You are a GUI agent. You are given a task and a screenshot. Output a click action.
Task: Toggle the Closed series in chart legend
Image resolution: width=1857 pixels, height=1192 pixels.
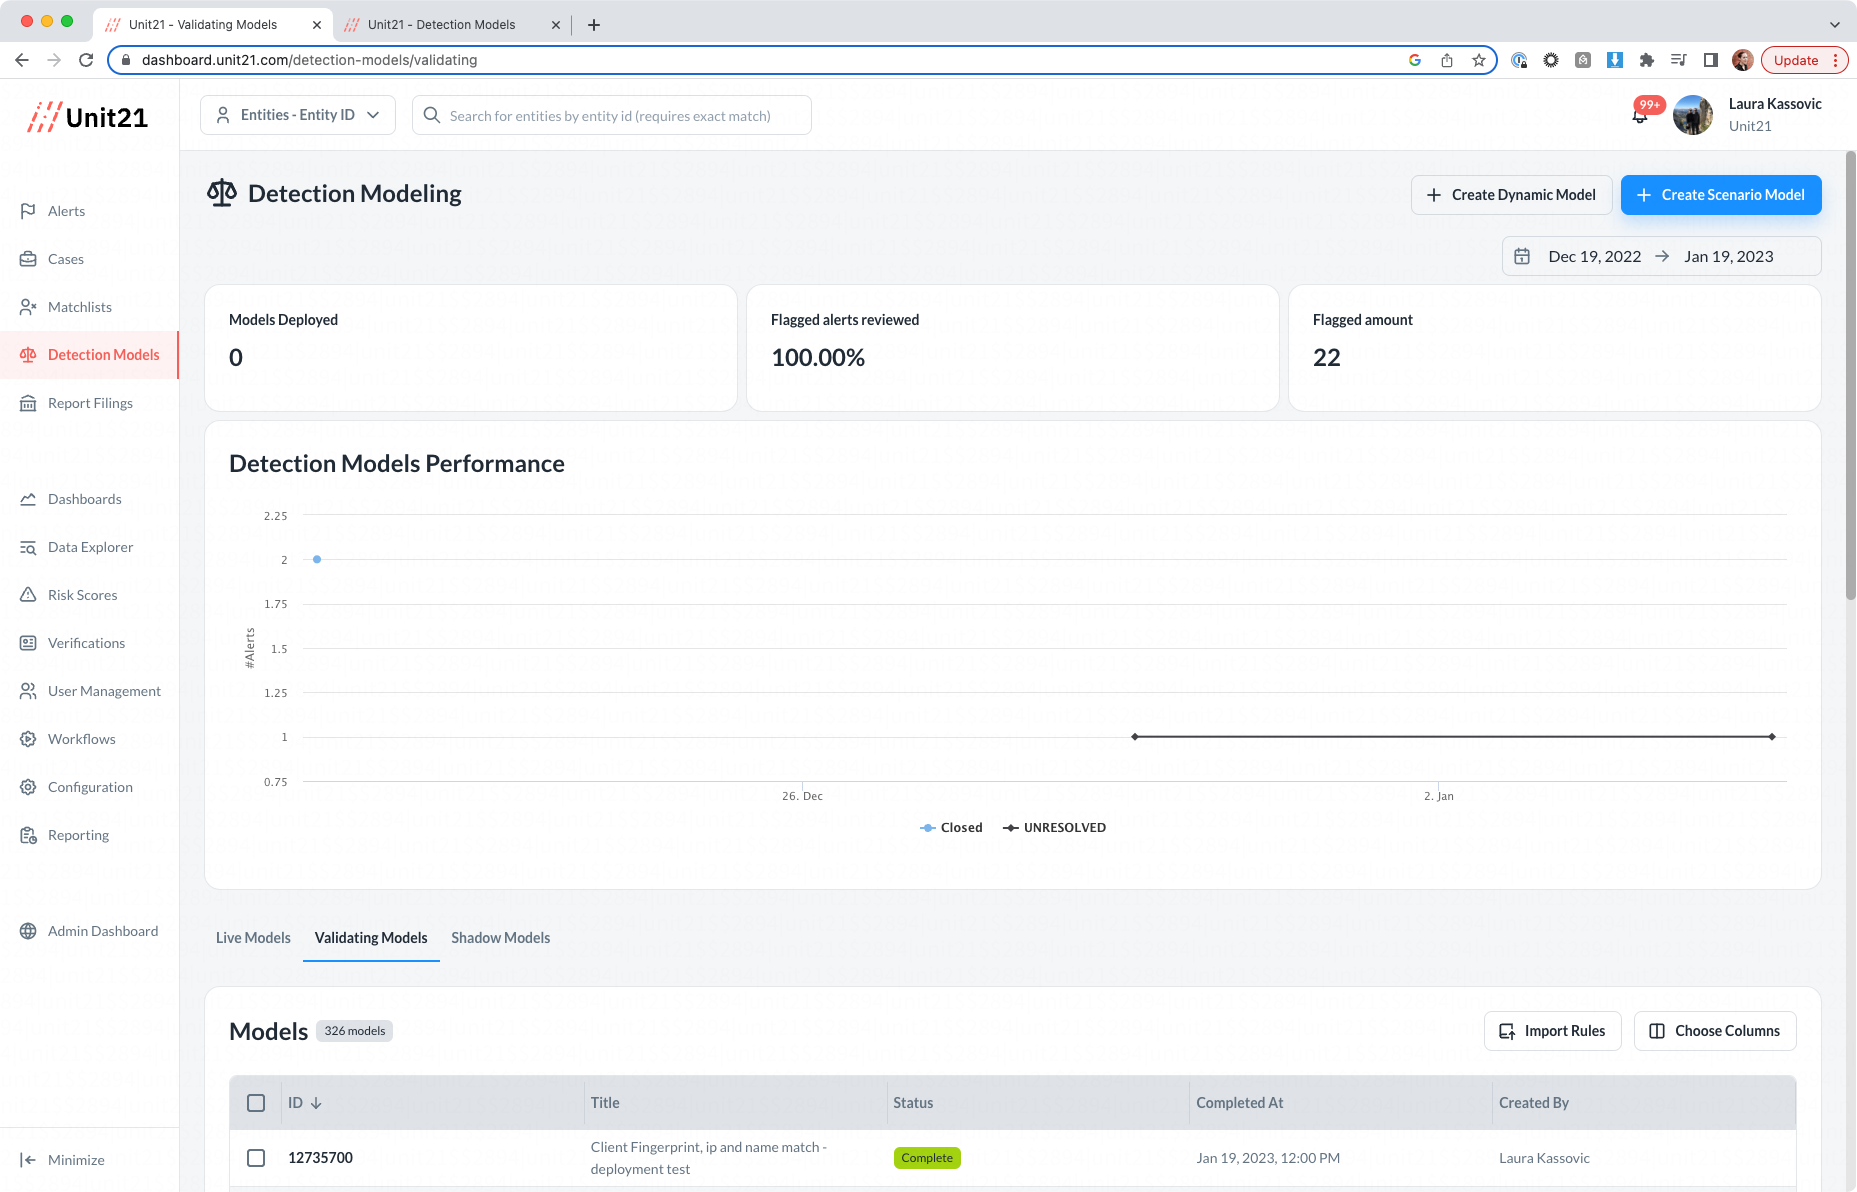point(951,828)
